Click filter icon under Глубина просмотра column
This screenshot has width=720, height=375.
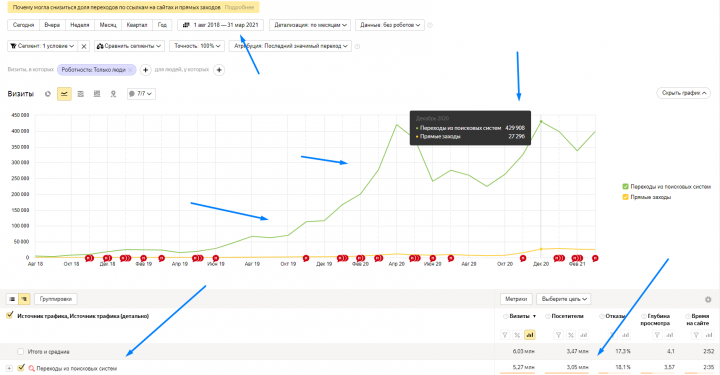pos(657,335)
